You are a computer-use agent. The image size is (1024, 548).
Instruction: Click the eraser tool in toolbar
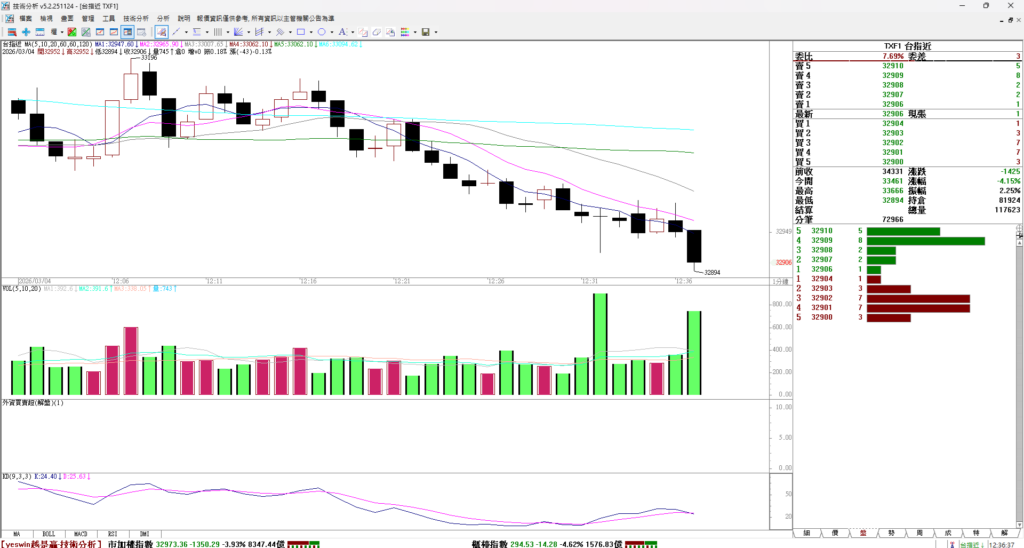tap(376, 32)
